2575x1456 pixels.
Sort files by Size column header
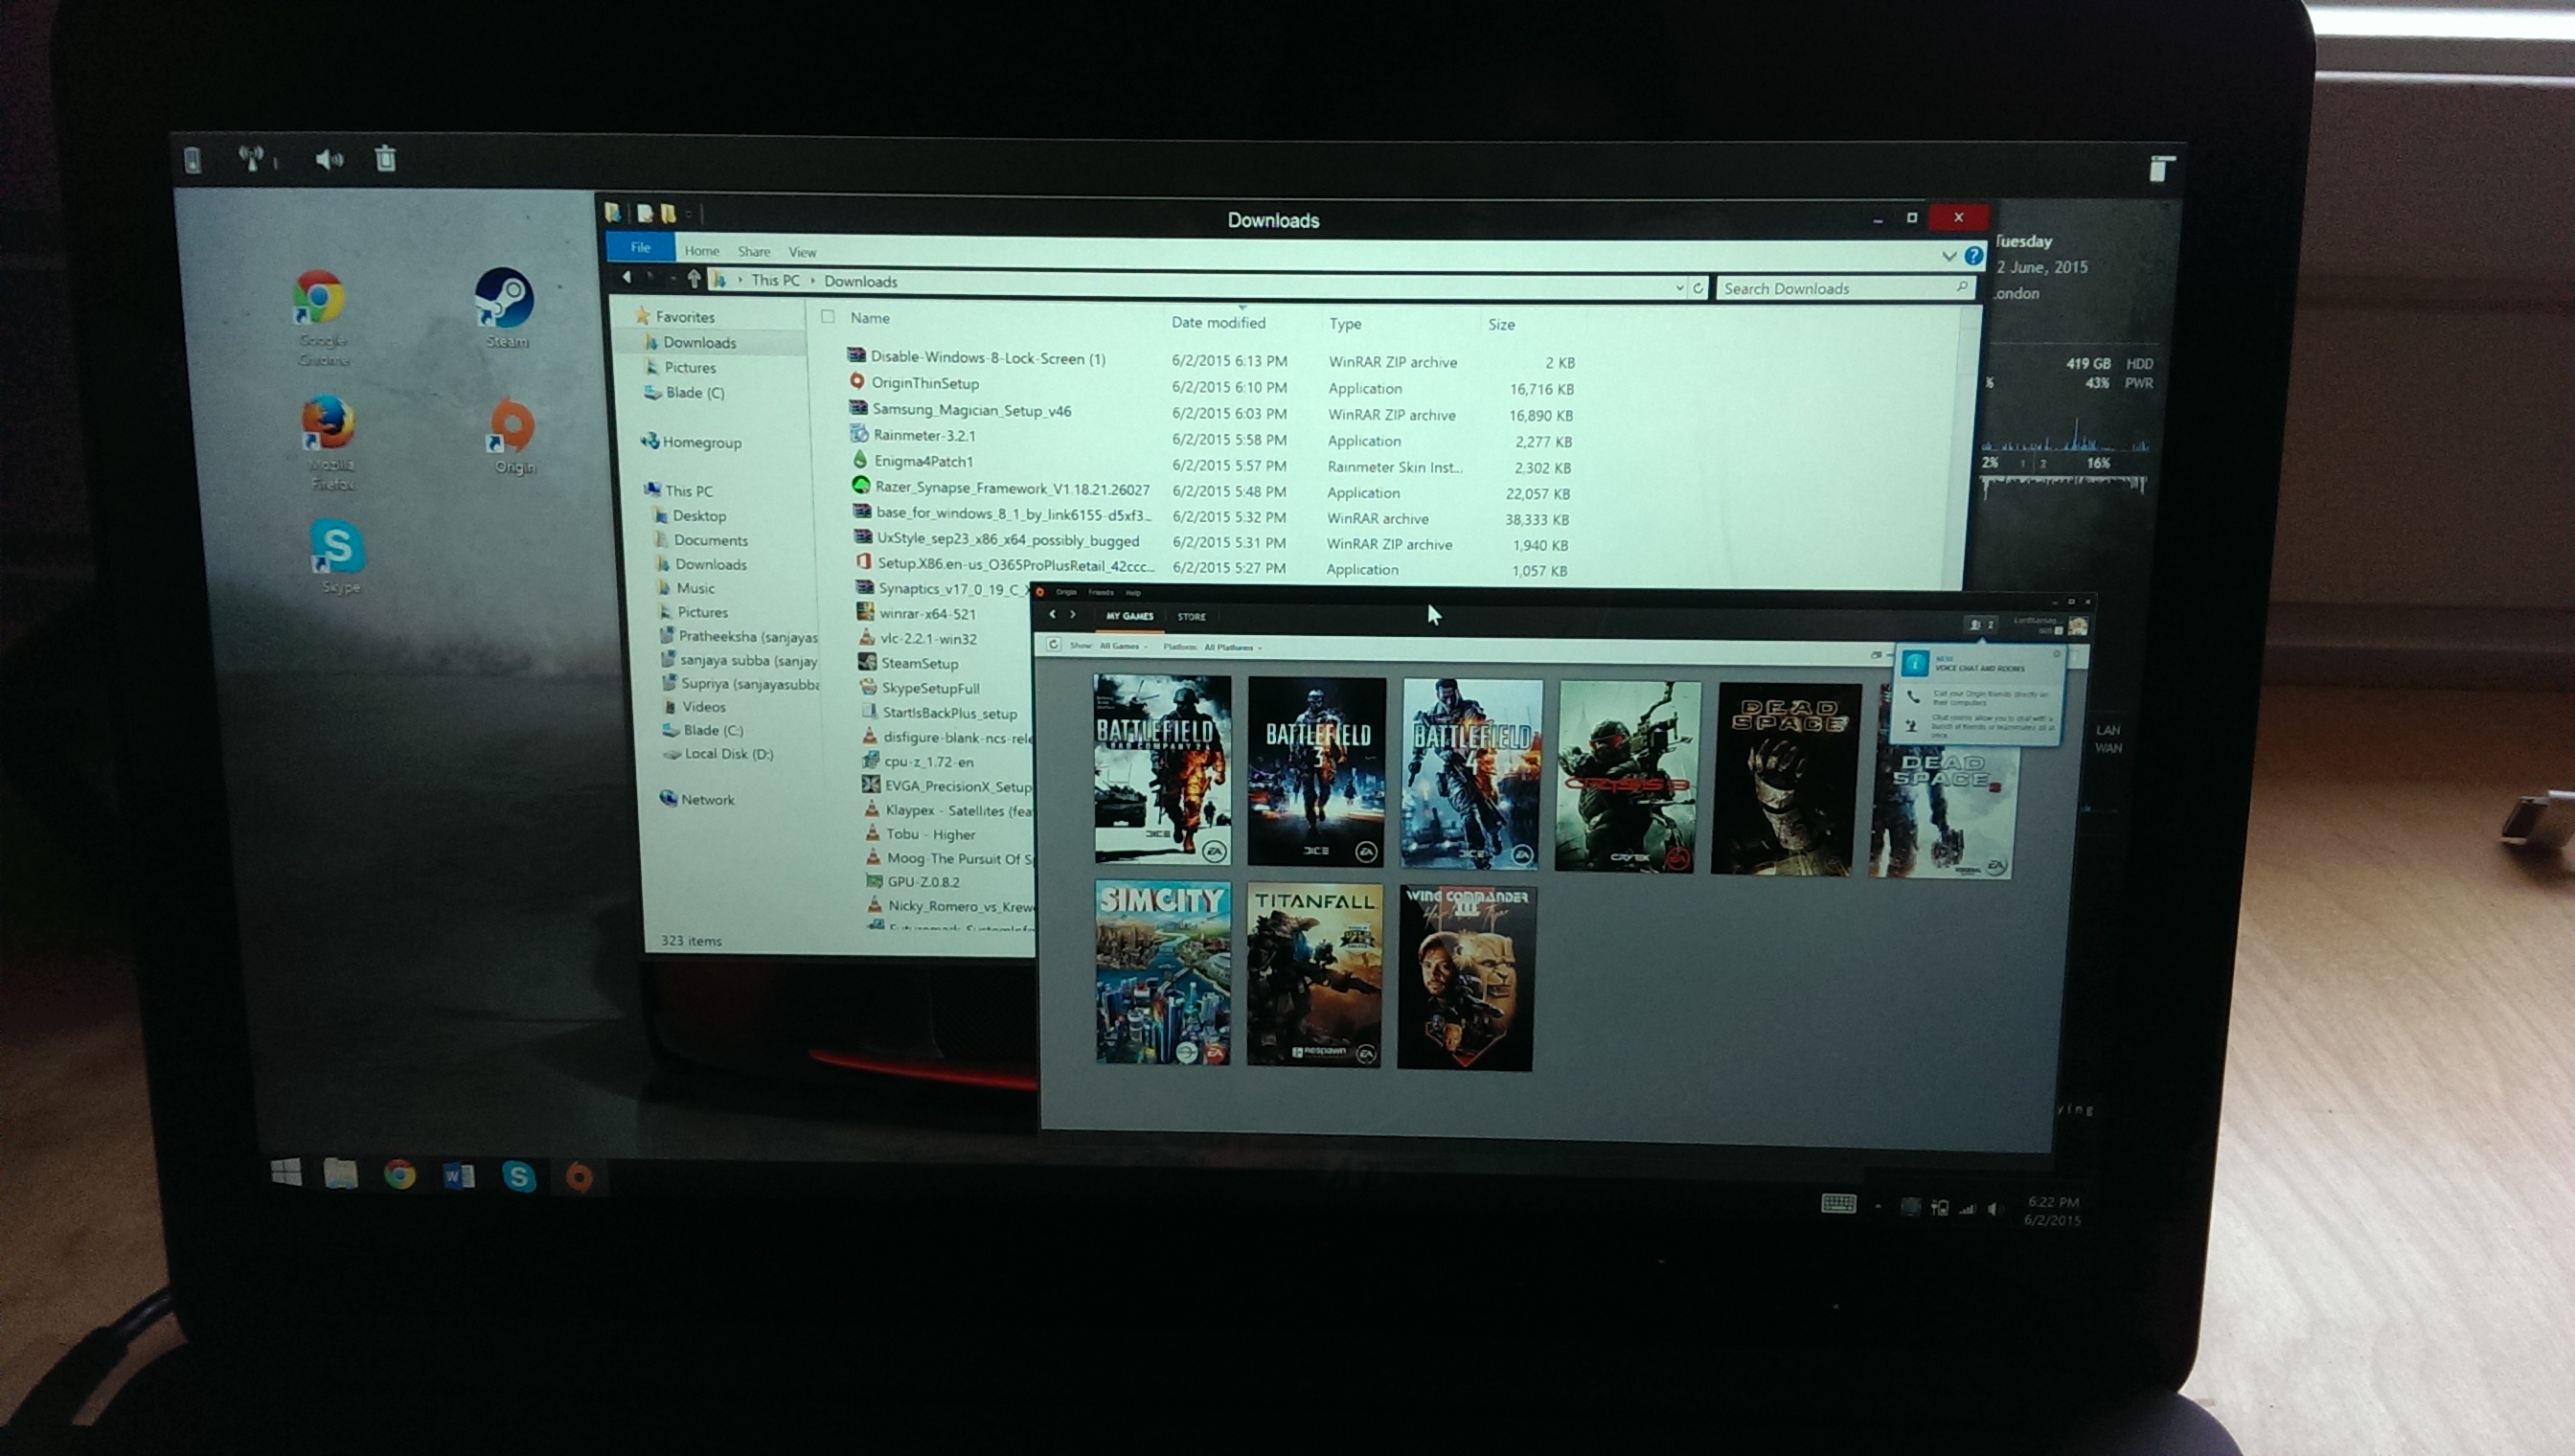pos(1501,324)
